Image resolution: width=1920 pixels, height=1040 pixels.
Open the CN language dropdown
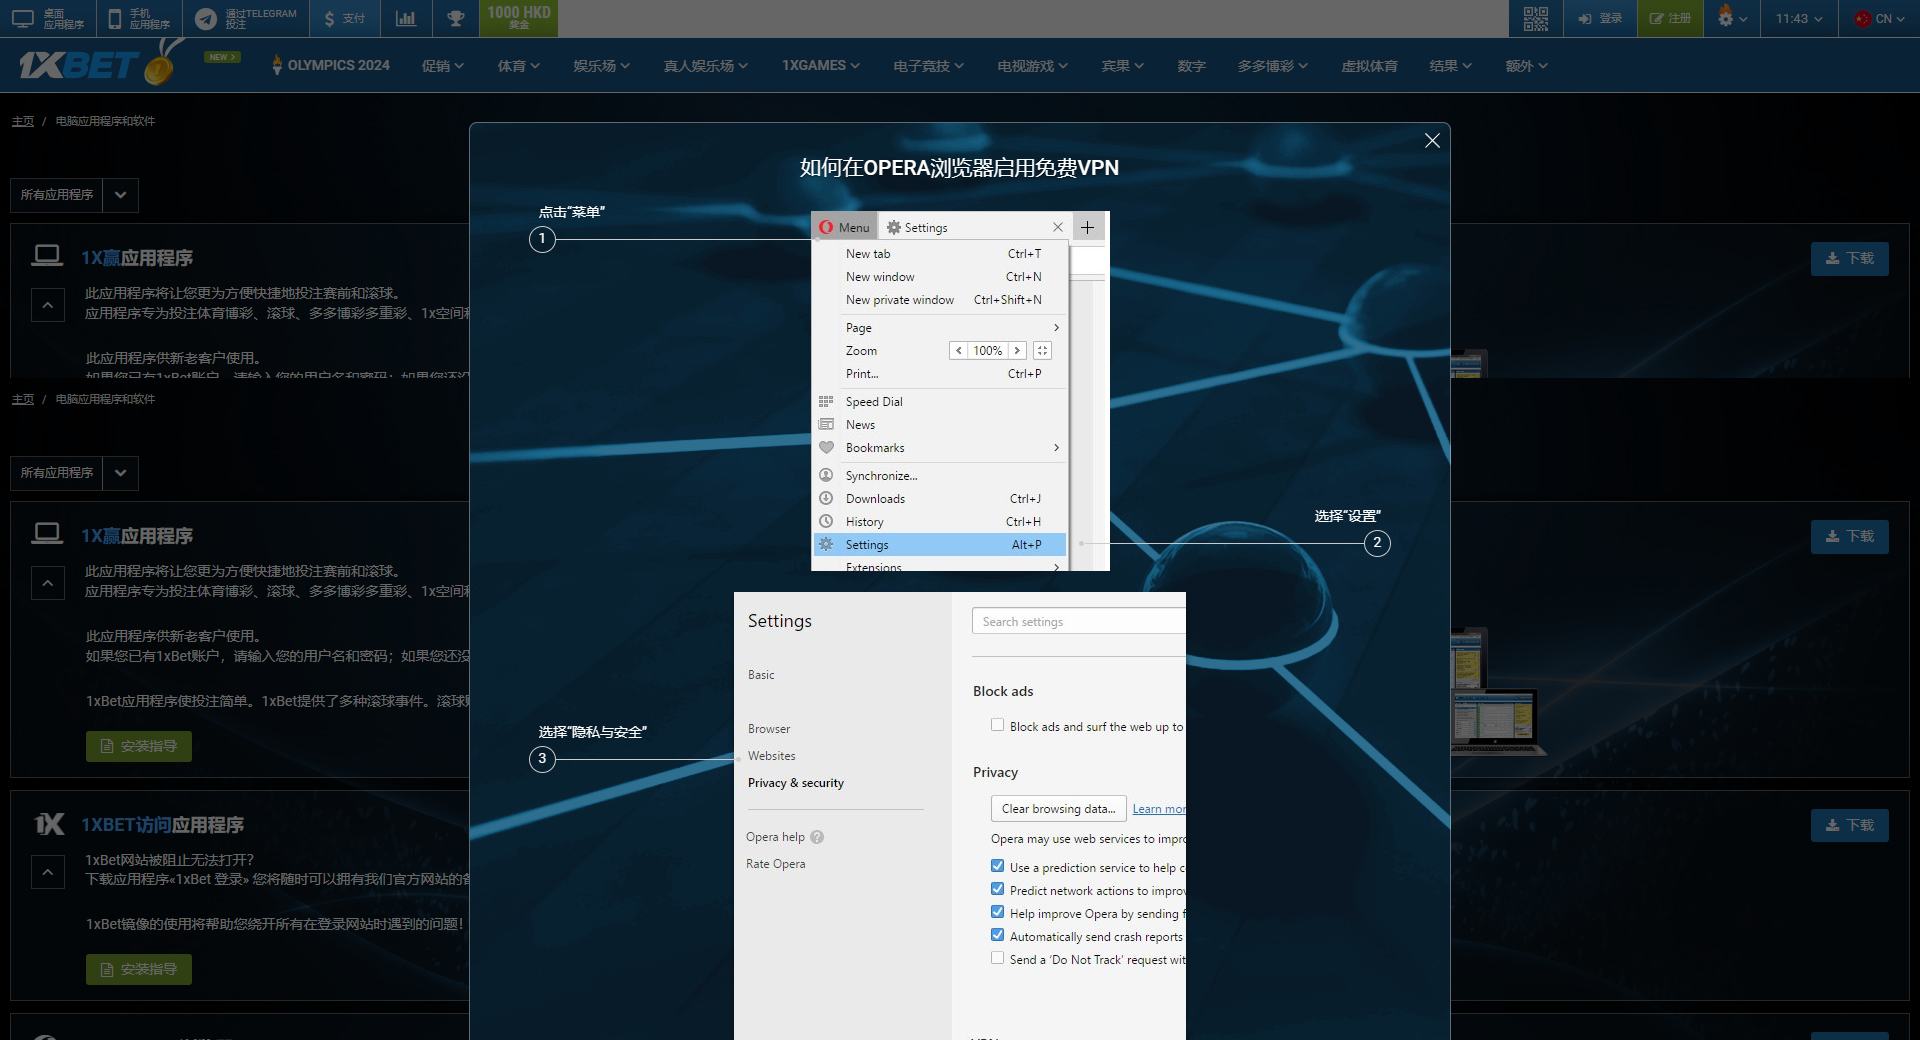1878,18
